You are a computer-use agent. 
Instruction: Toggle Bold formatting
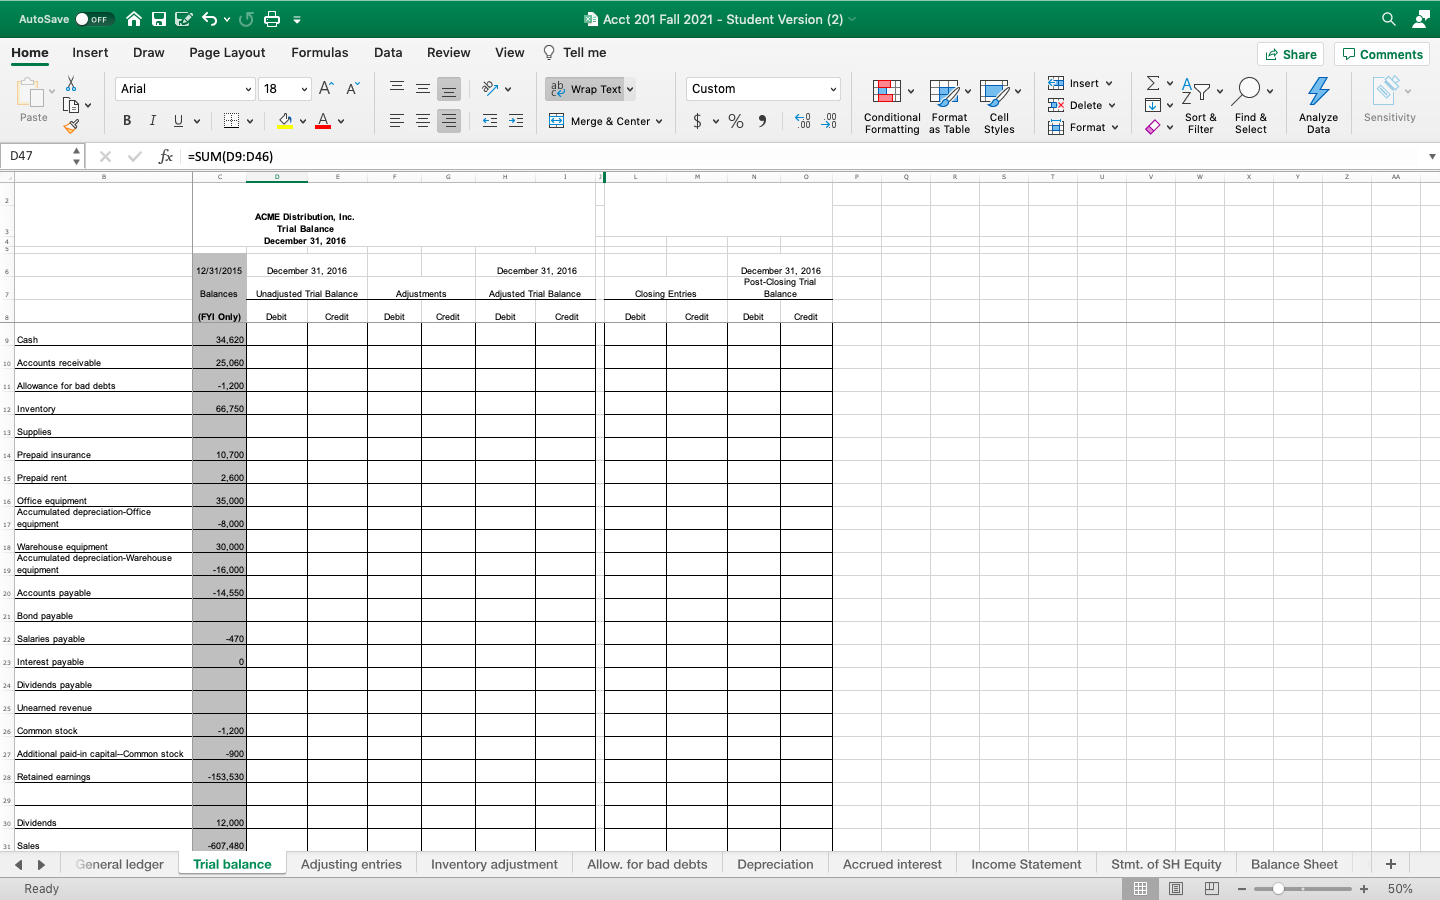coord(127,121)
